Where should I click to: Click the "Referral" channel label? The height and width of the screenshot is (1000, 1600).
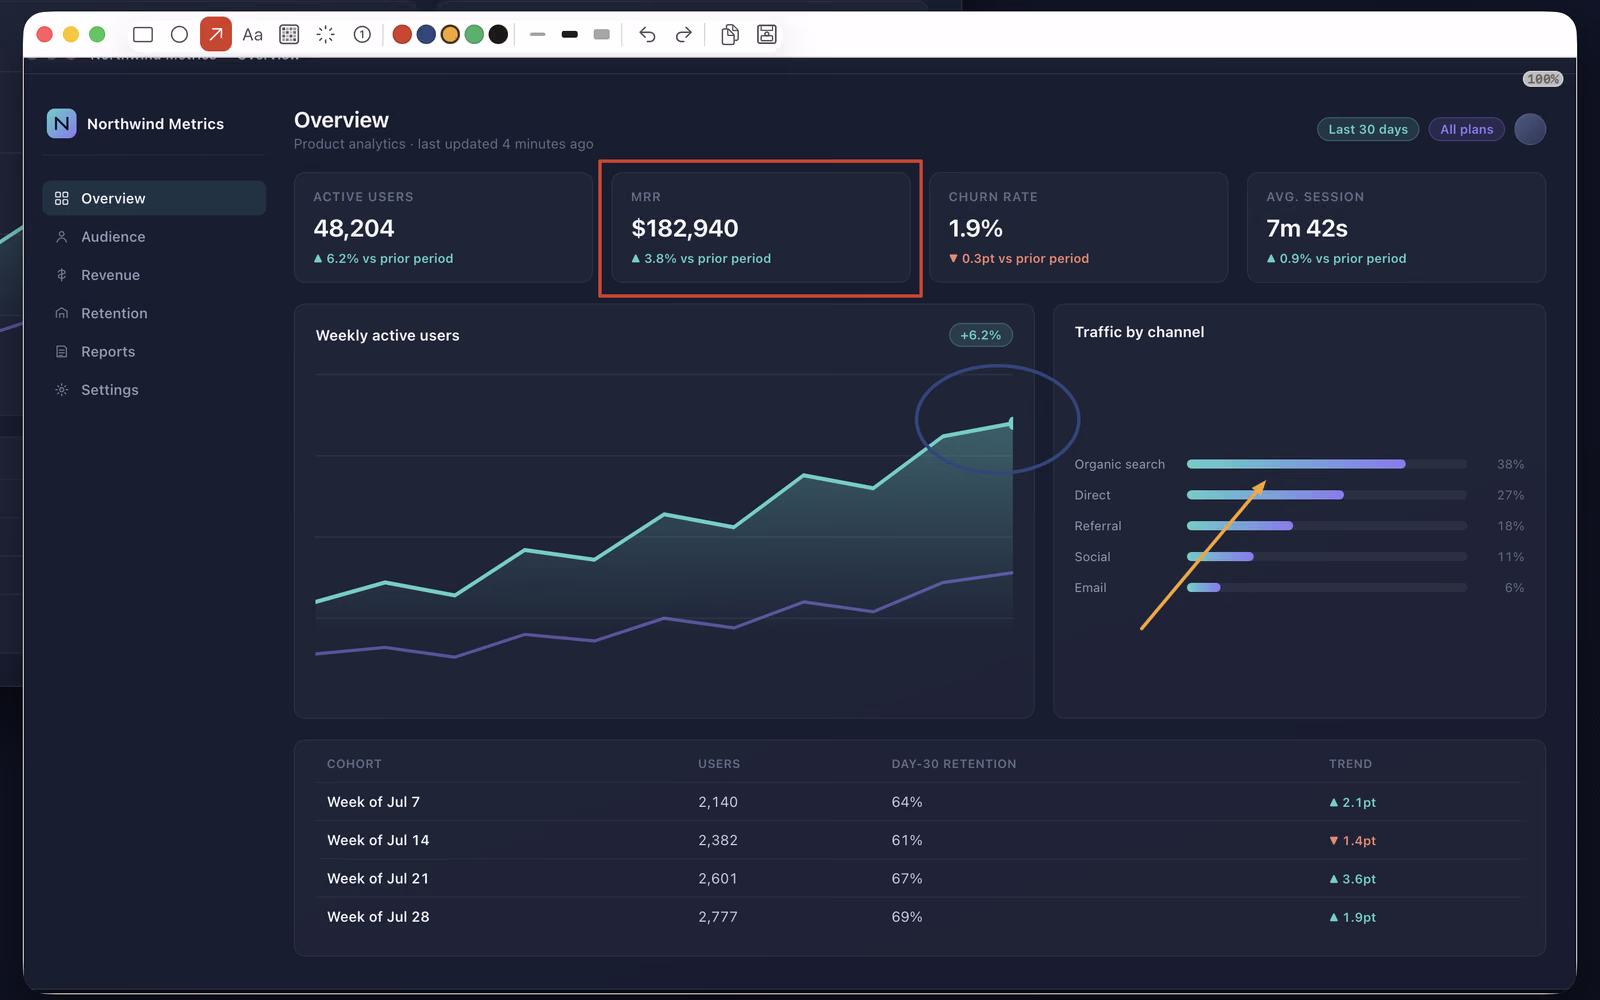point(1098,526)
